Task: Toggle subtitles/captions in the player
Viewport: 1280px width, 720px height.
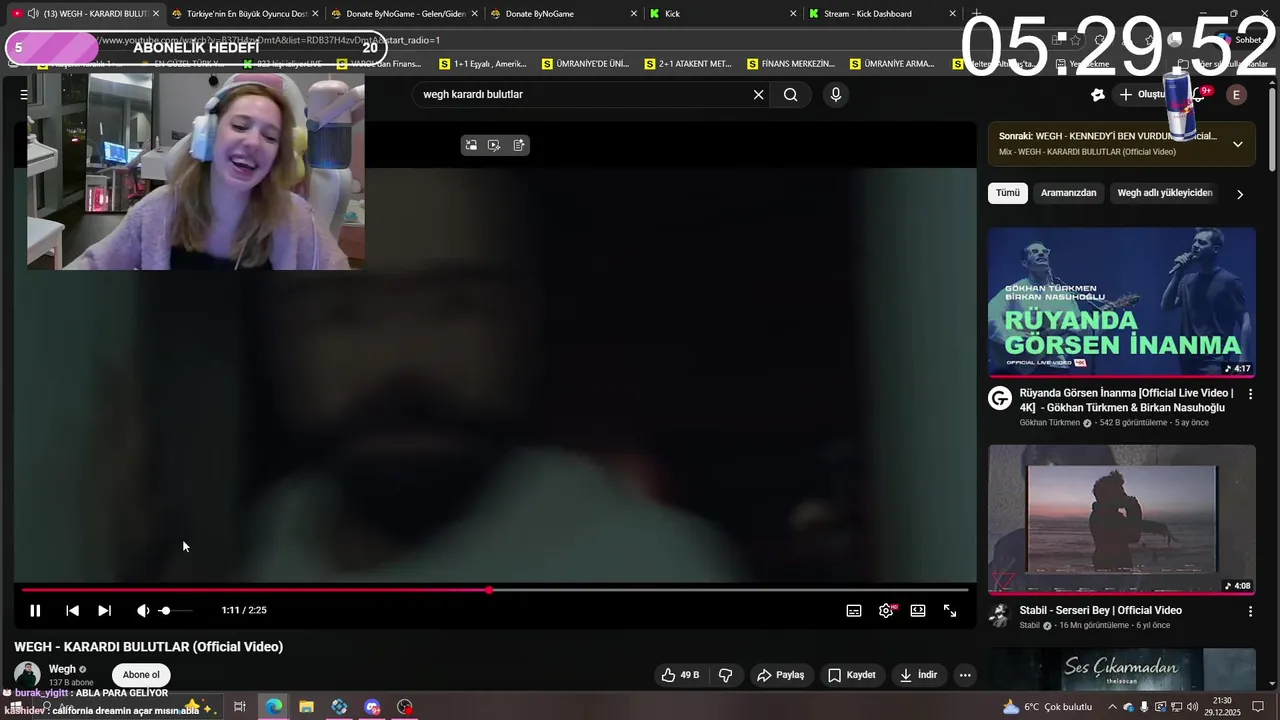Action: tap(854, 610)
